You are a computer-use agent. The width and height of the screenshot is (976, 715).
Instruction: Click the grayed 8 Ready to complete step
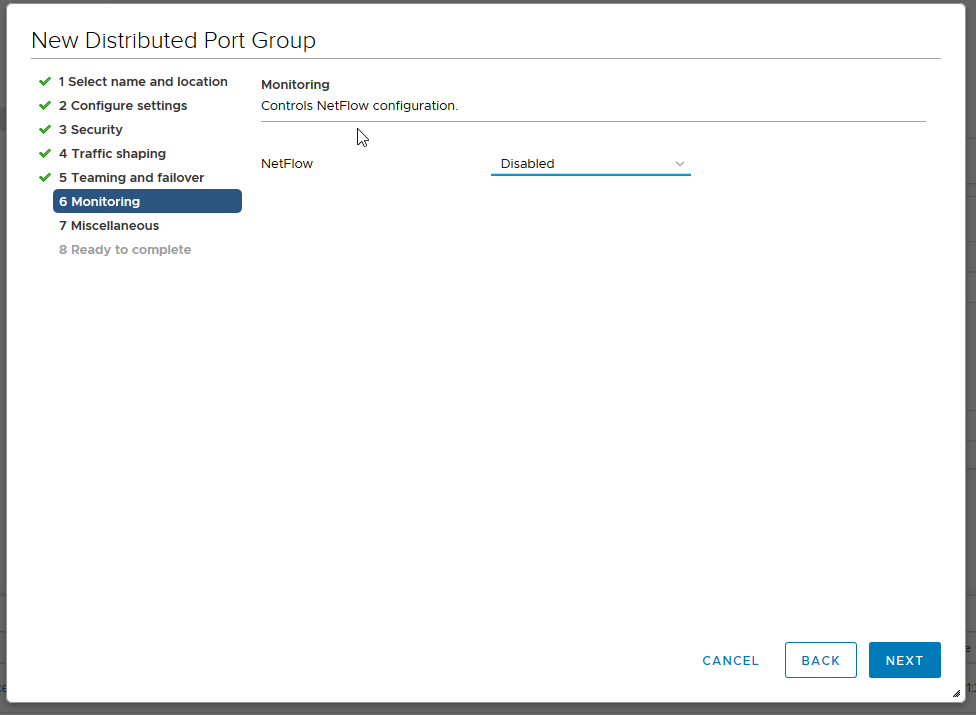pyautogui.click(x=124, y=249)
